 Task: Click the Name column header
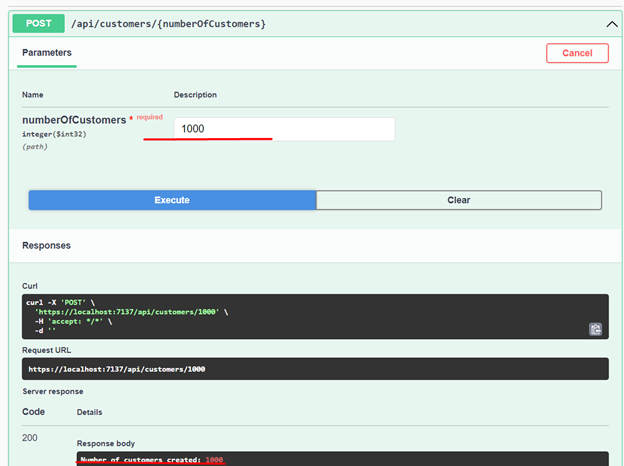click(34, 95)
